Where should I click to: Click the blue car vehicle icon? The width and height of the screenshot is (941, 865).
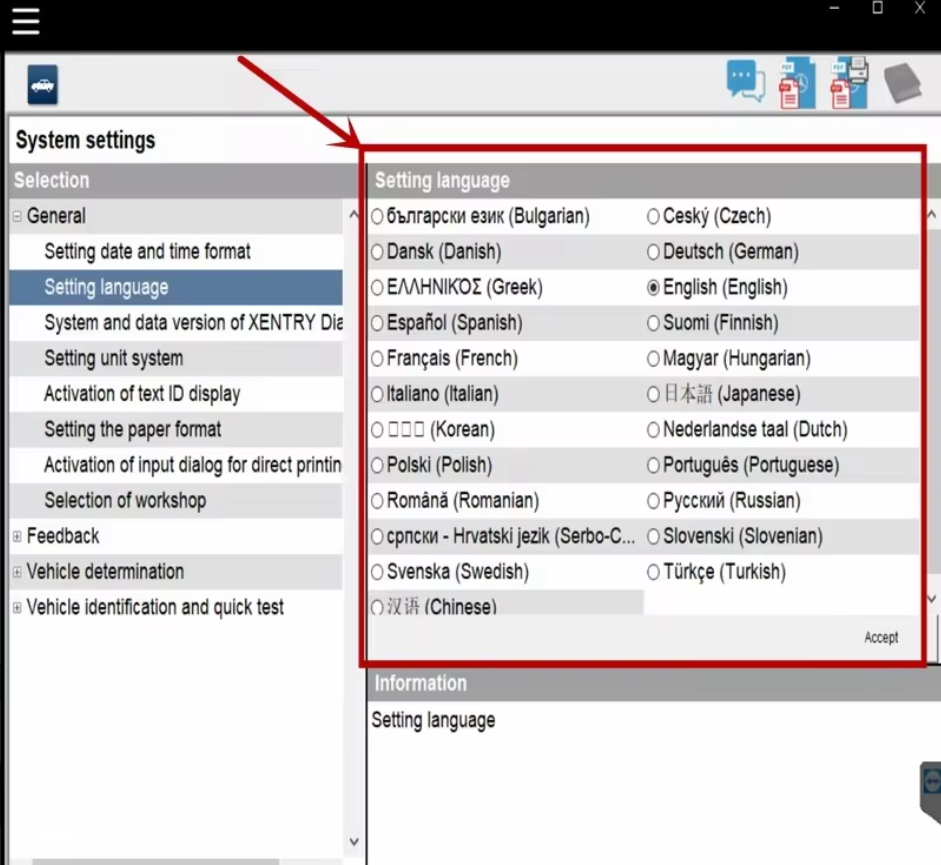pyautogui.click(x=40, y=84)
